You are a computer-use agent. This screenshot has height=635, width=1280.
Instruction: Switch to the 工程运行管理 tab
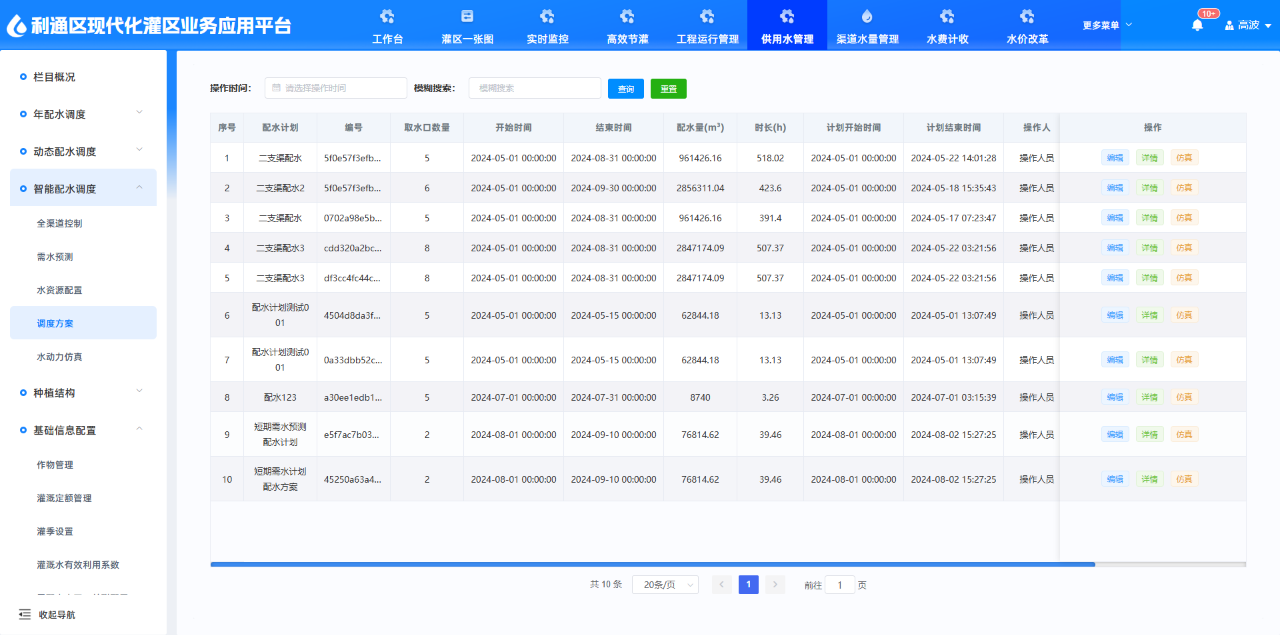(707, 25)
